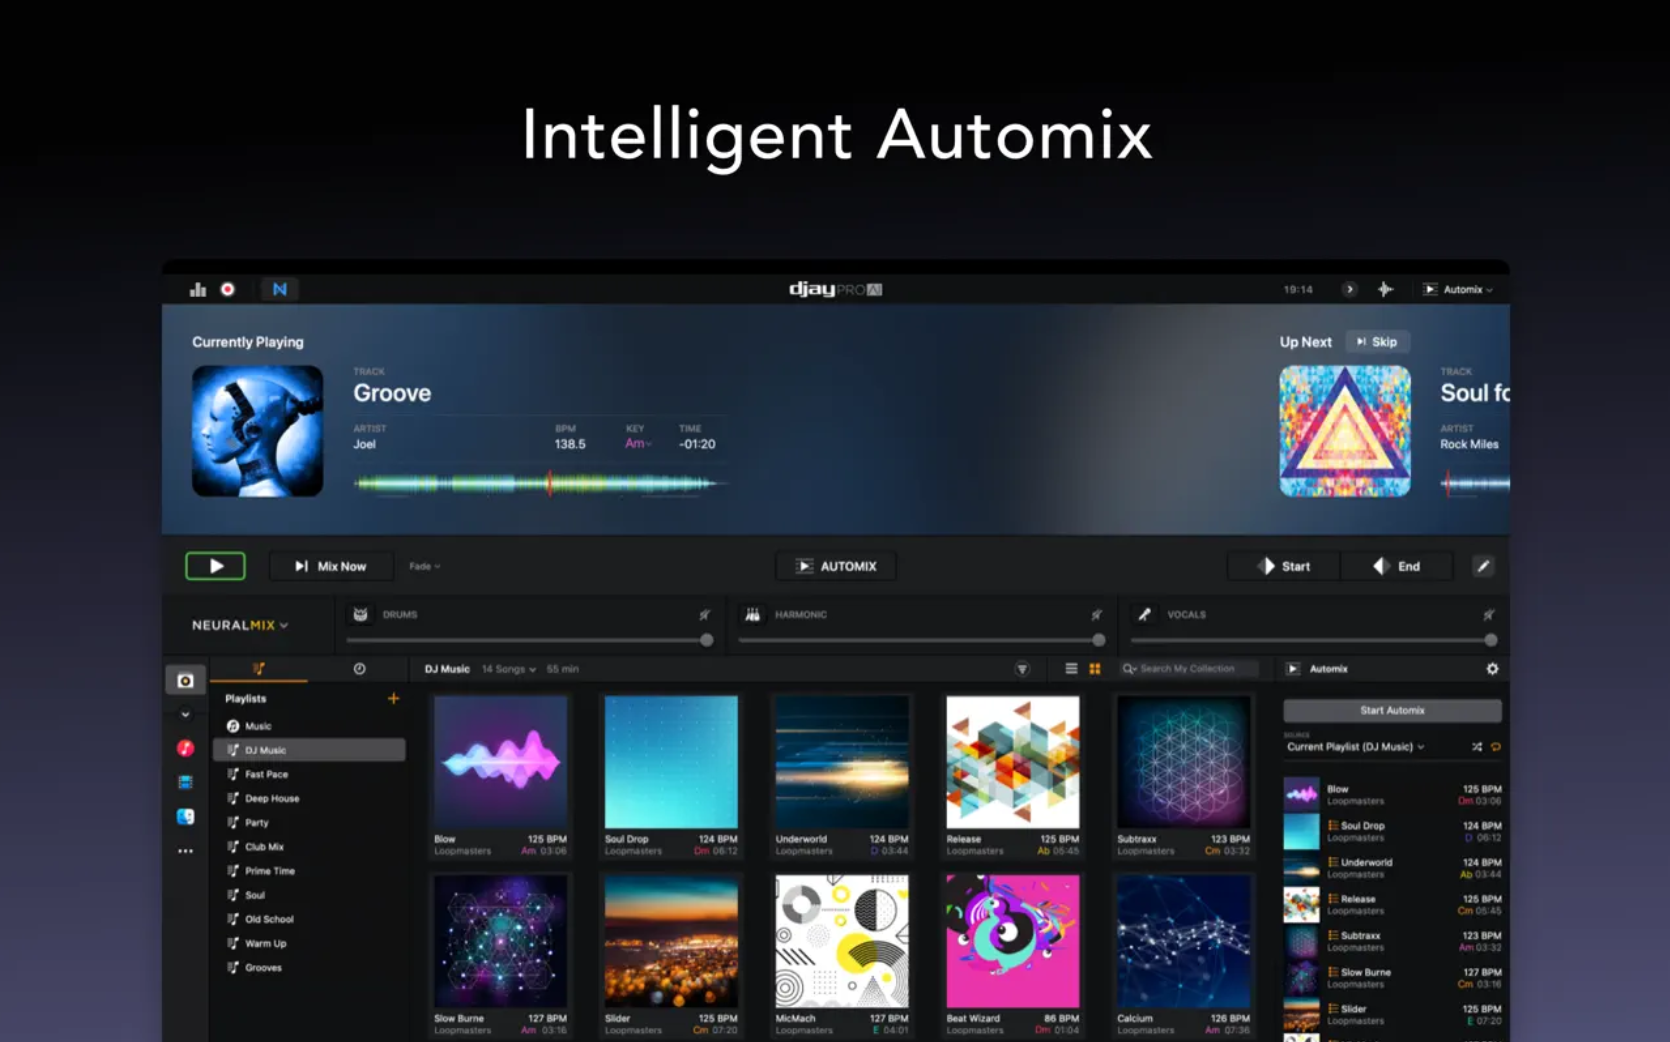Click the forward arrow circle near the clock

1349,289
